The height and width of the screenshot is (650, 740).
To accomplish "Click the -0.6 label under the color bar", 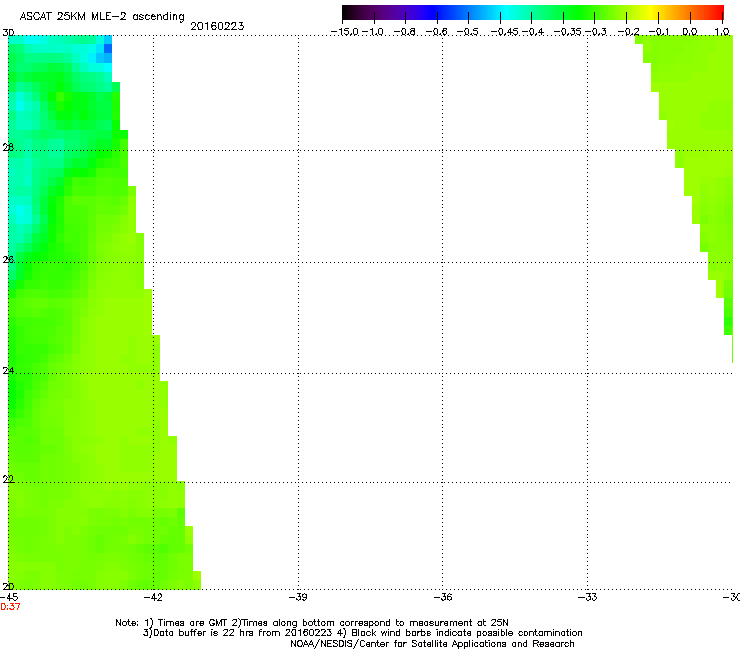I will pyautogui.click(x=436, y=32).
